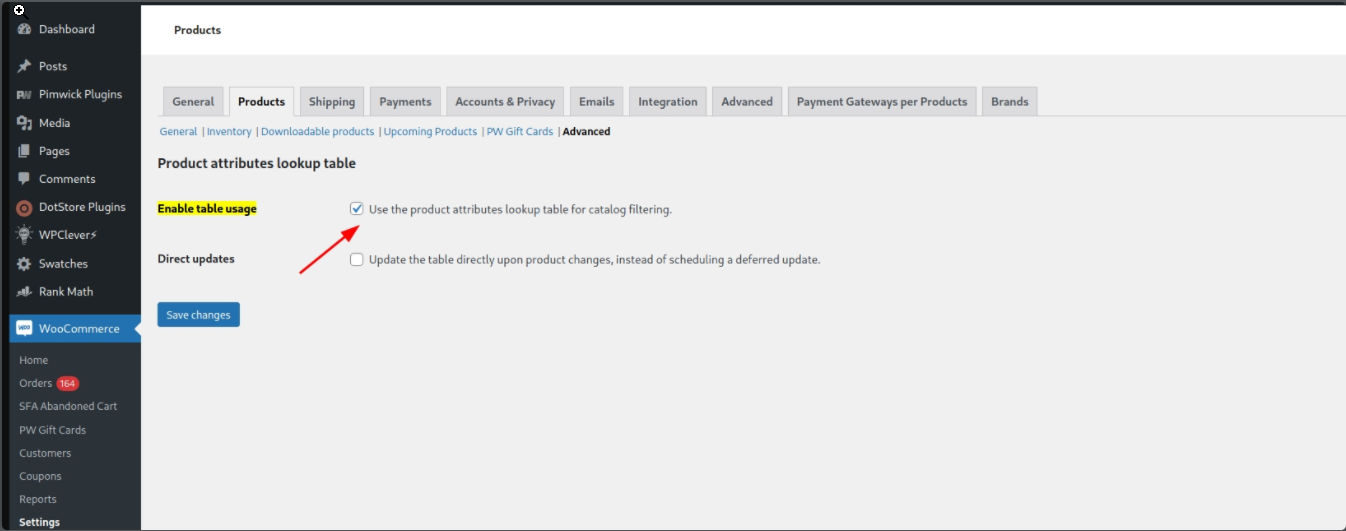Screen dimensions: 1346x531
Task: Click the Enable table usage label
Action: coord(207,209)
